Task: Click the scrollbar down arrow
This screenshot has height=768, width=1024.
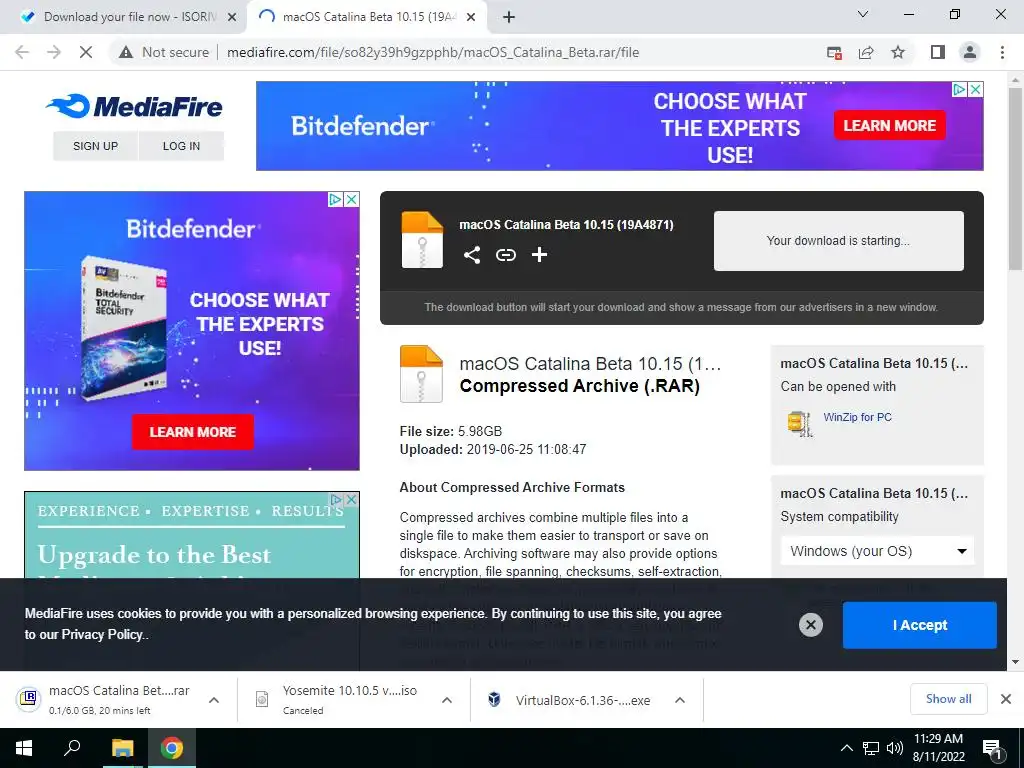Action: click(1015, 662)
